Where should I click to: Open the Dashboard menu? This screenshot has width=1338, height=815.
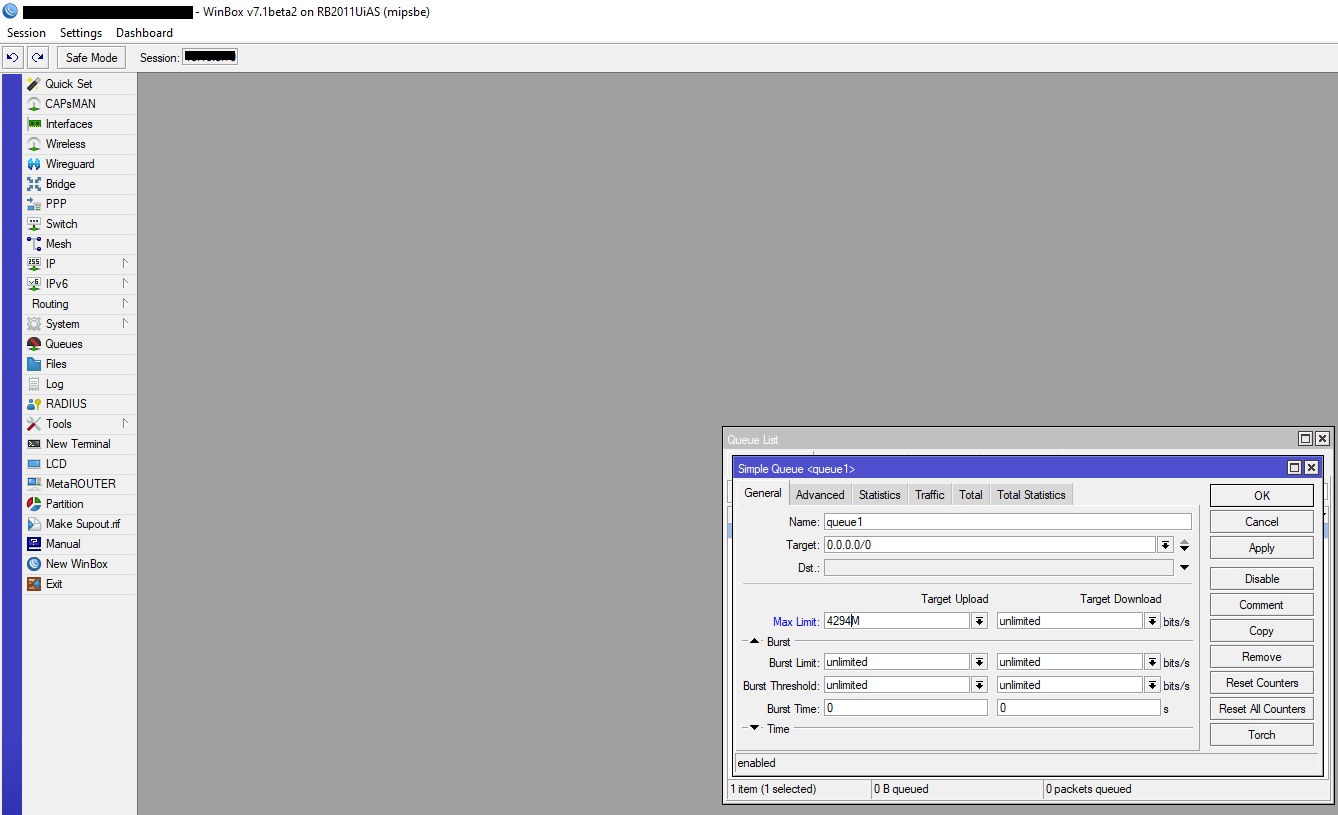click(x=144, y=33)
